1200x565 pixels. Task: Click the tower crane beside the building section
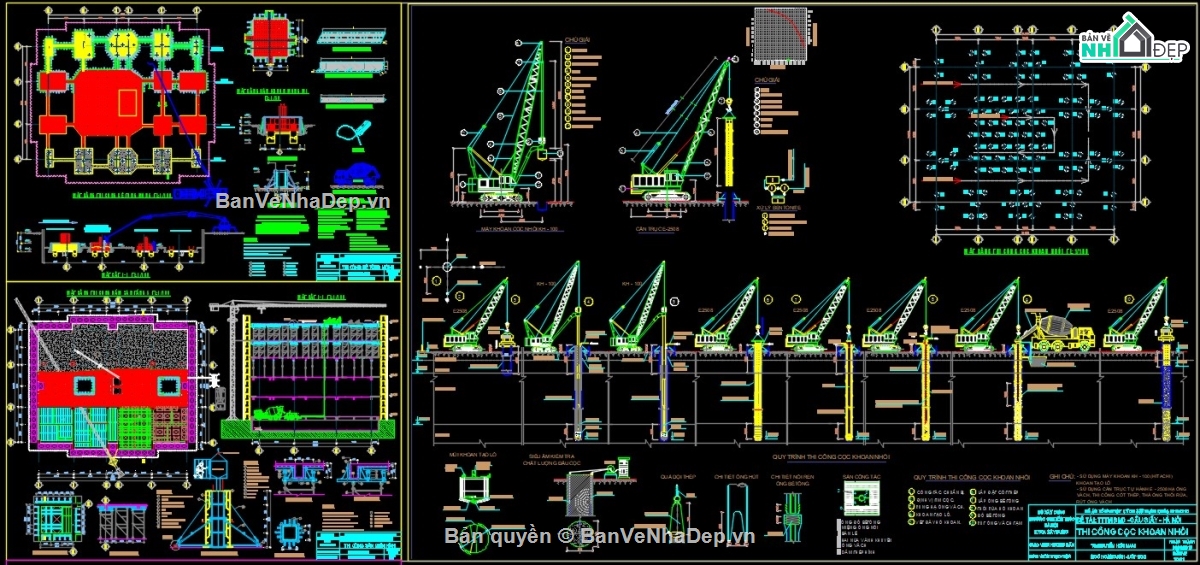(x=233, y=360)
